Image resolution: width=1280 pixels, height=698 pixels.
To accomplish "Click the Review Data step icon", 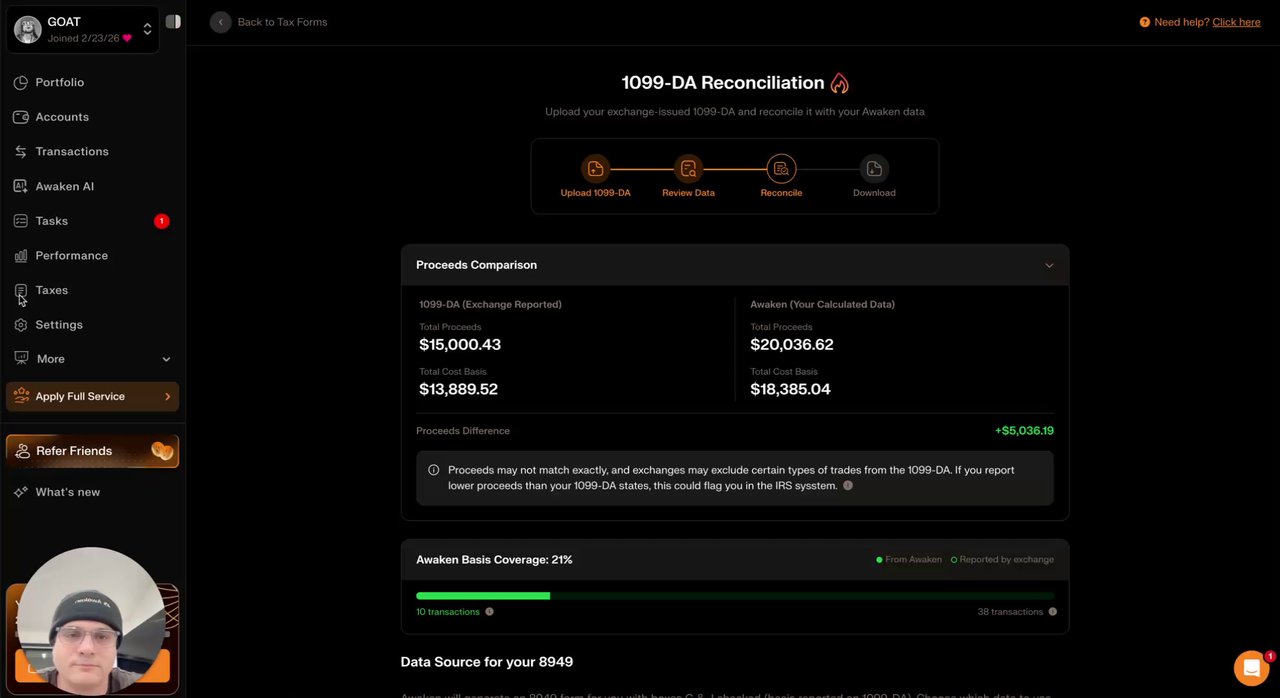I will [x=688, y=169].
